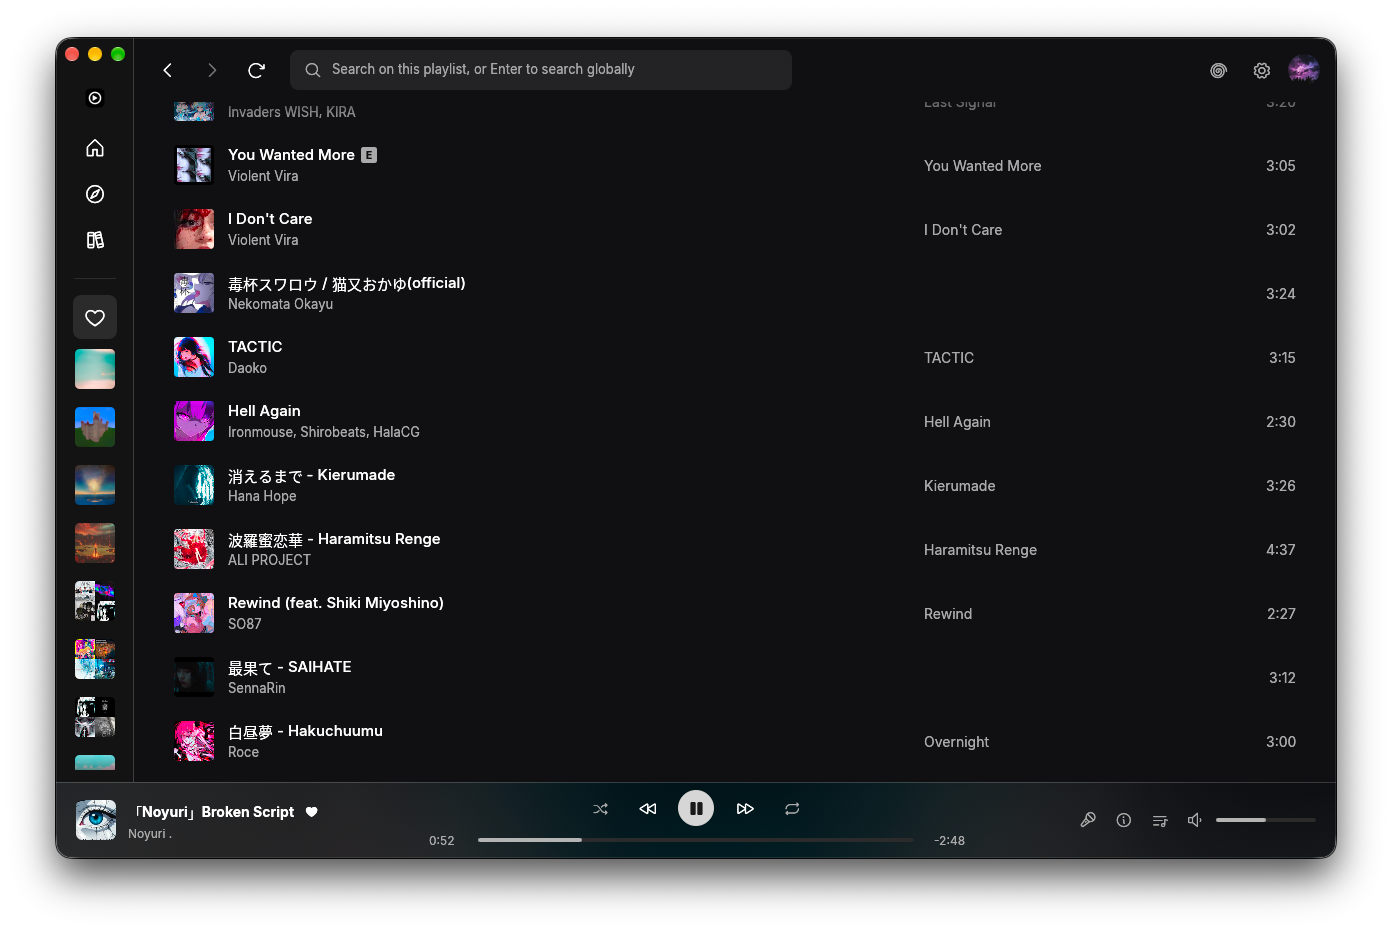The image size is (1392, 932).
Task: Open the red landscape playlist thumbnail
Action: (x=95, y=543)
